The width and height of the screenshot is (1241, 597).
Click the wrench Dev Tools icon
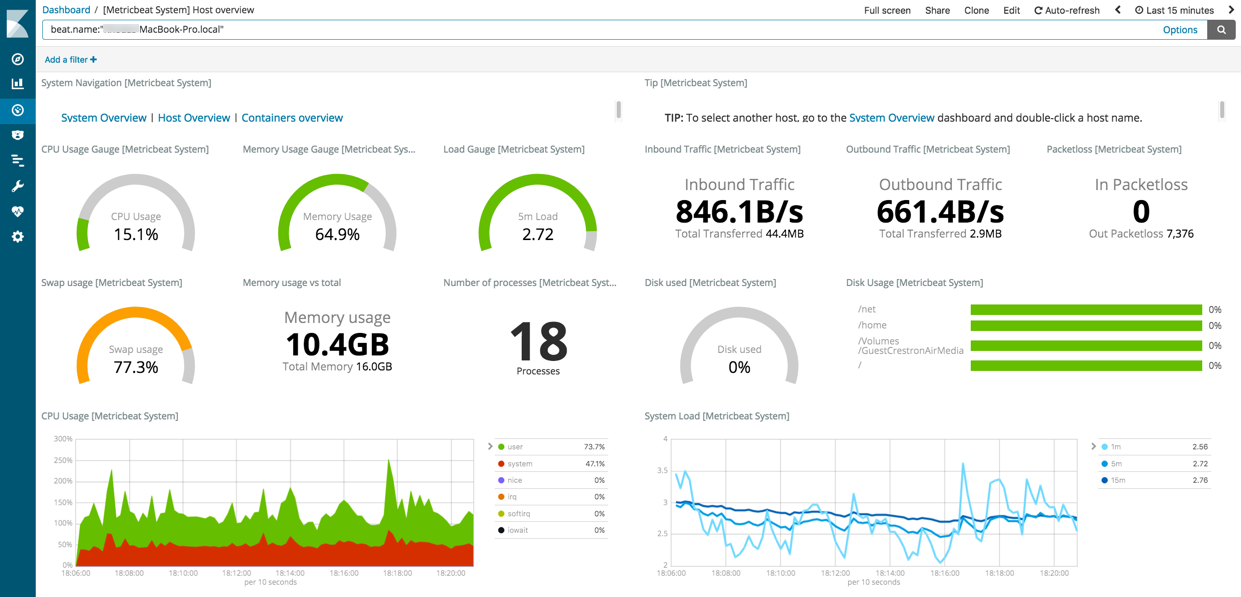17,186
